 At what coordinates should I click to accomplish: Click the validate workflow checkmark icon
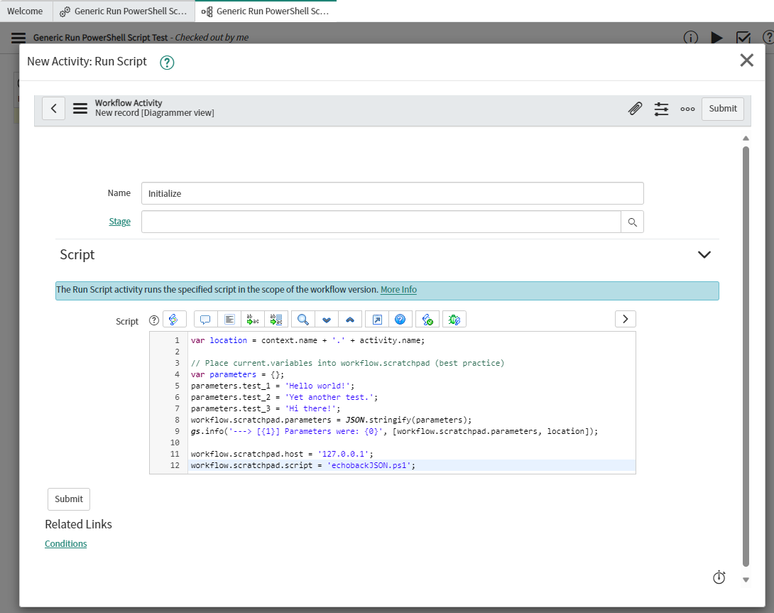(x=743, y=38)
